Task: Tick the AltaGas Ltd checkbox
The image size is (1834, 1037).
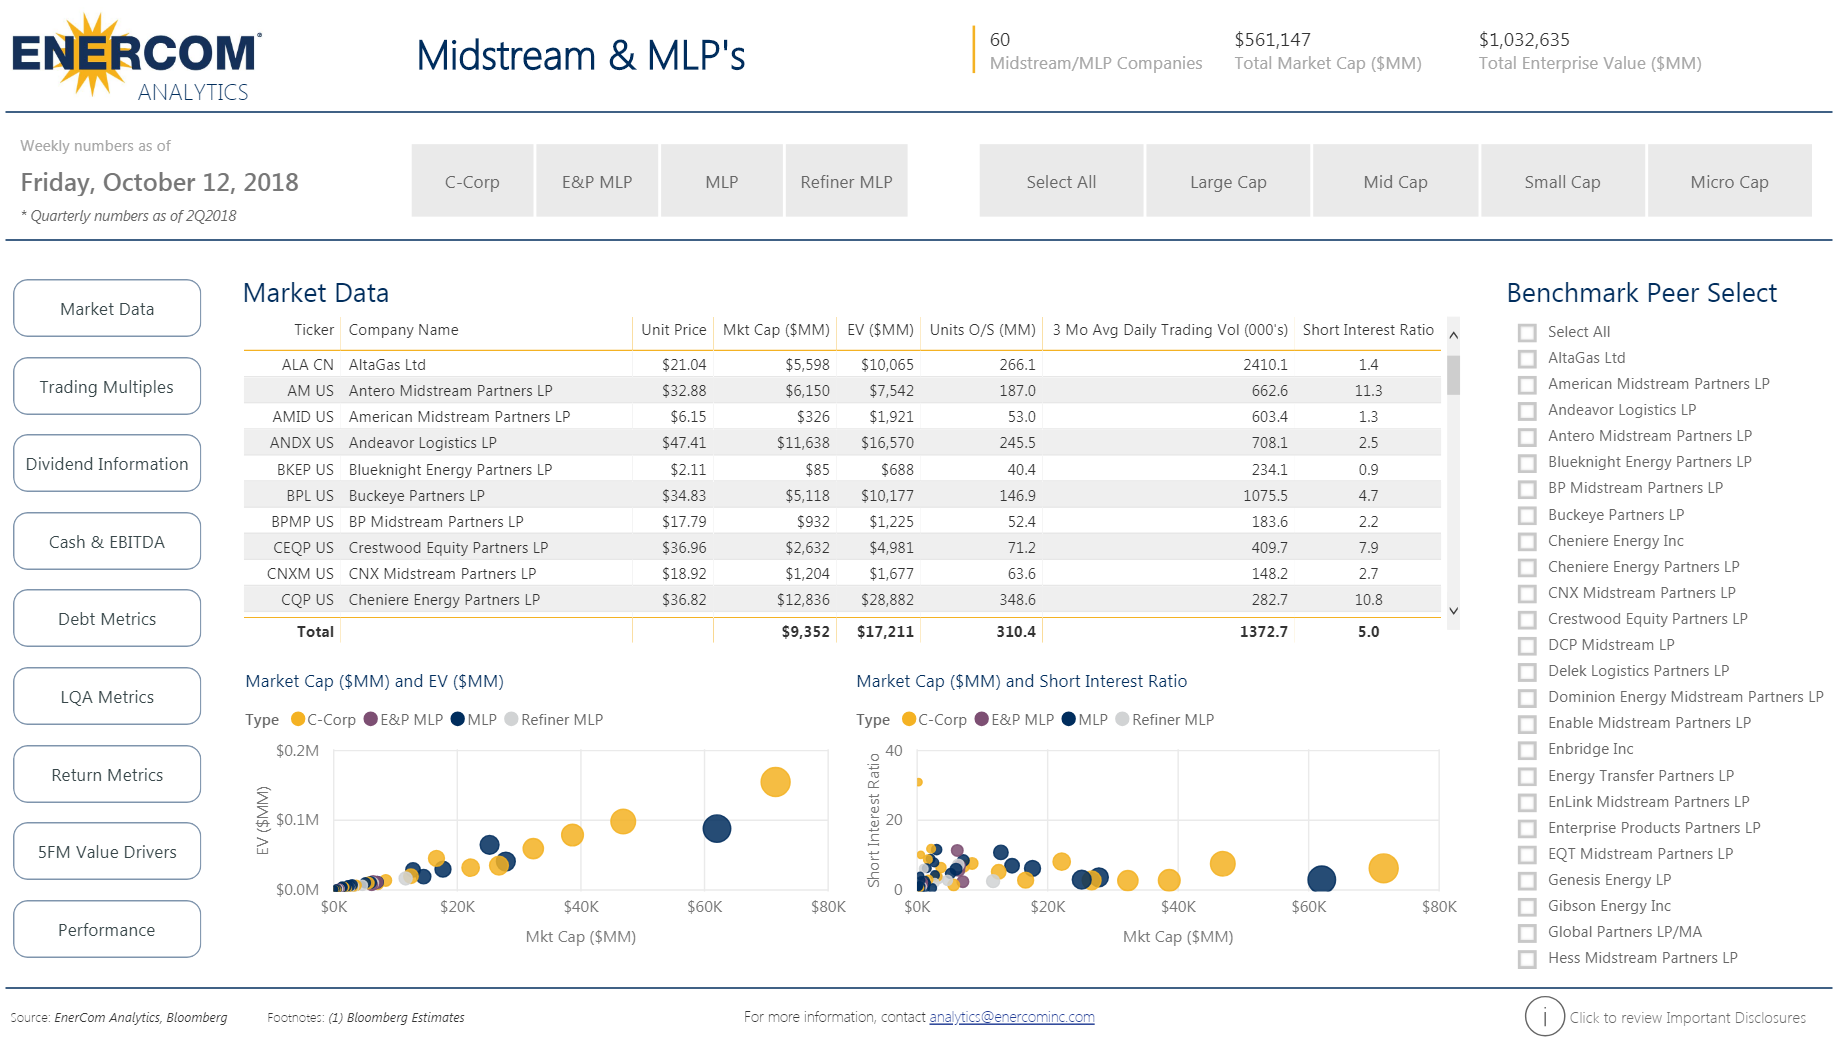Action: coord(1526,359)
